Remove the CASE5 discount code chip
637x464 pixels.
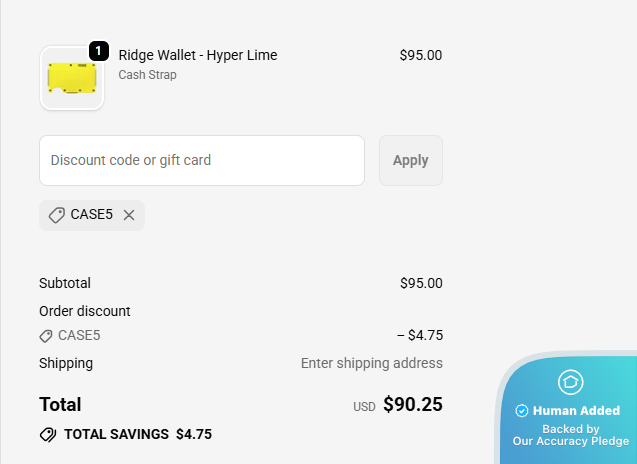point(129,215)
